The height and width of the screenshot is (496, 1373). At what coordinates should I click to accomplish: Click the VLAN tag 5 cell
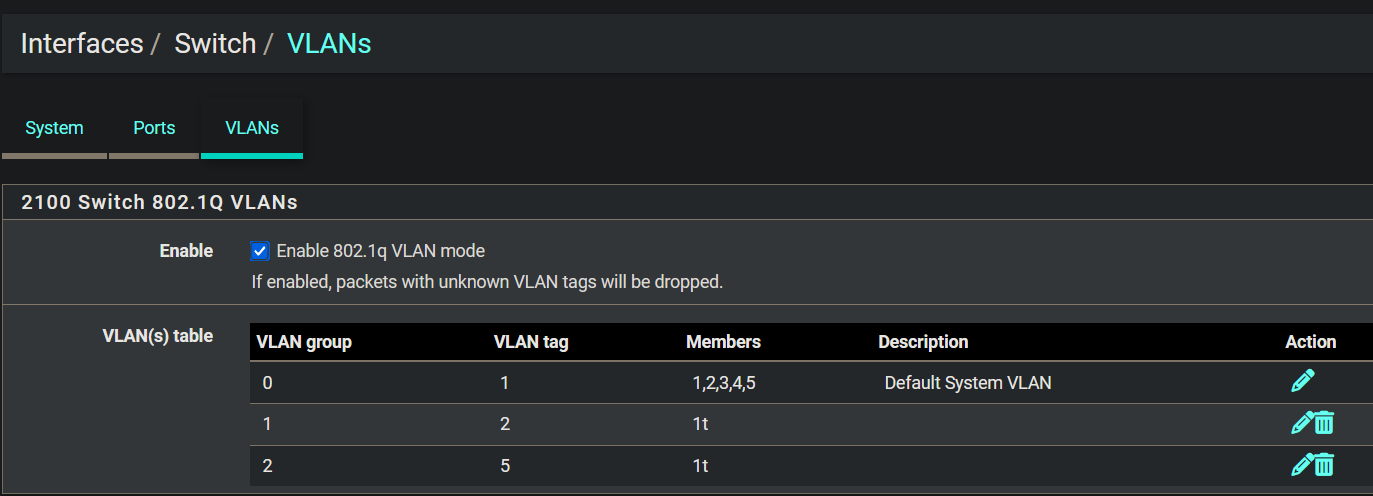click(x=505, y=466)
